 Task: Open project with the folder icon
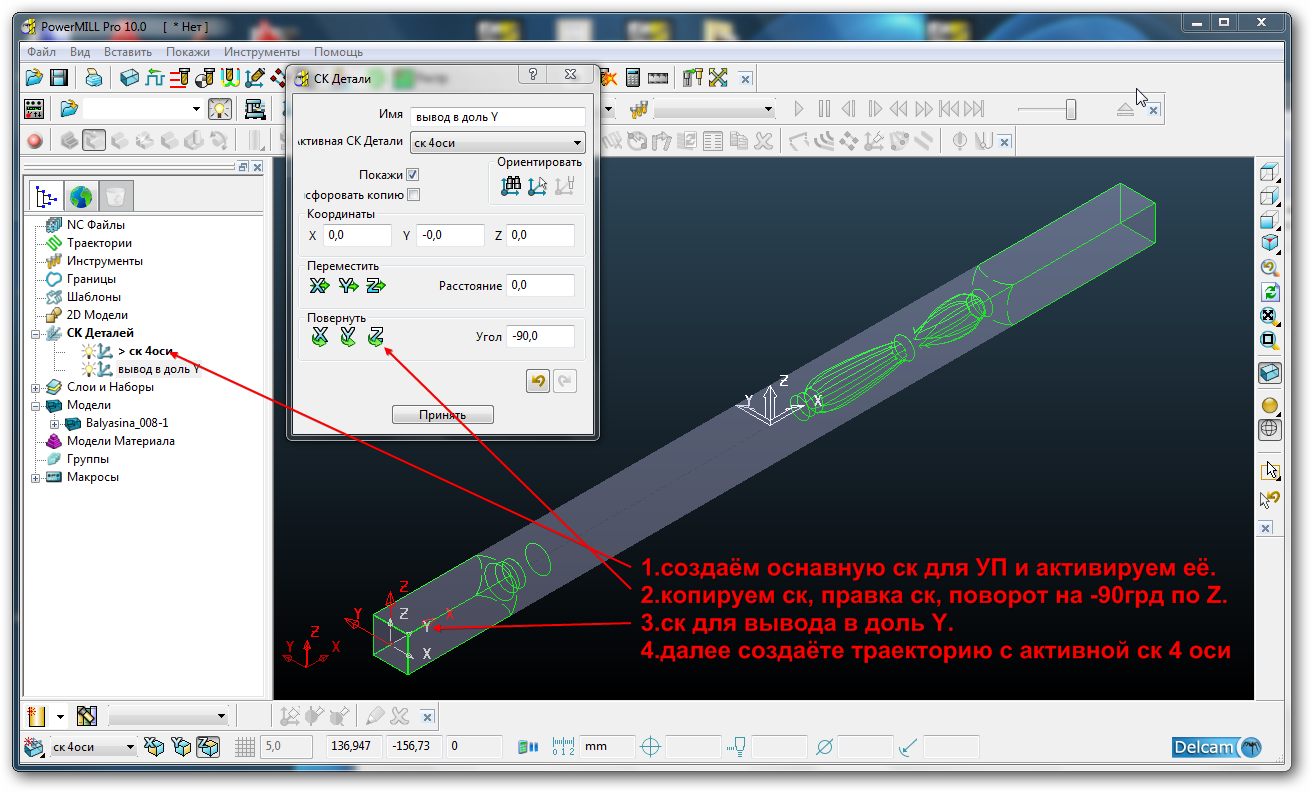click(35, 77)
